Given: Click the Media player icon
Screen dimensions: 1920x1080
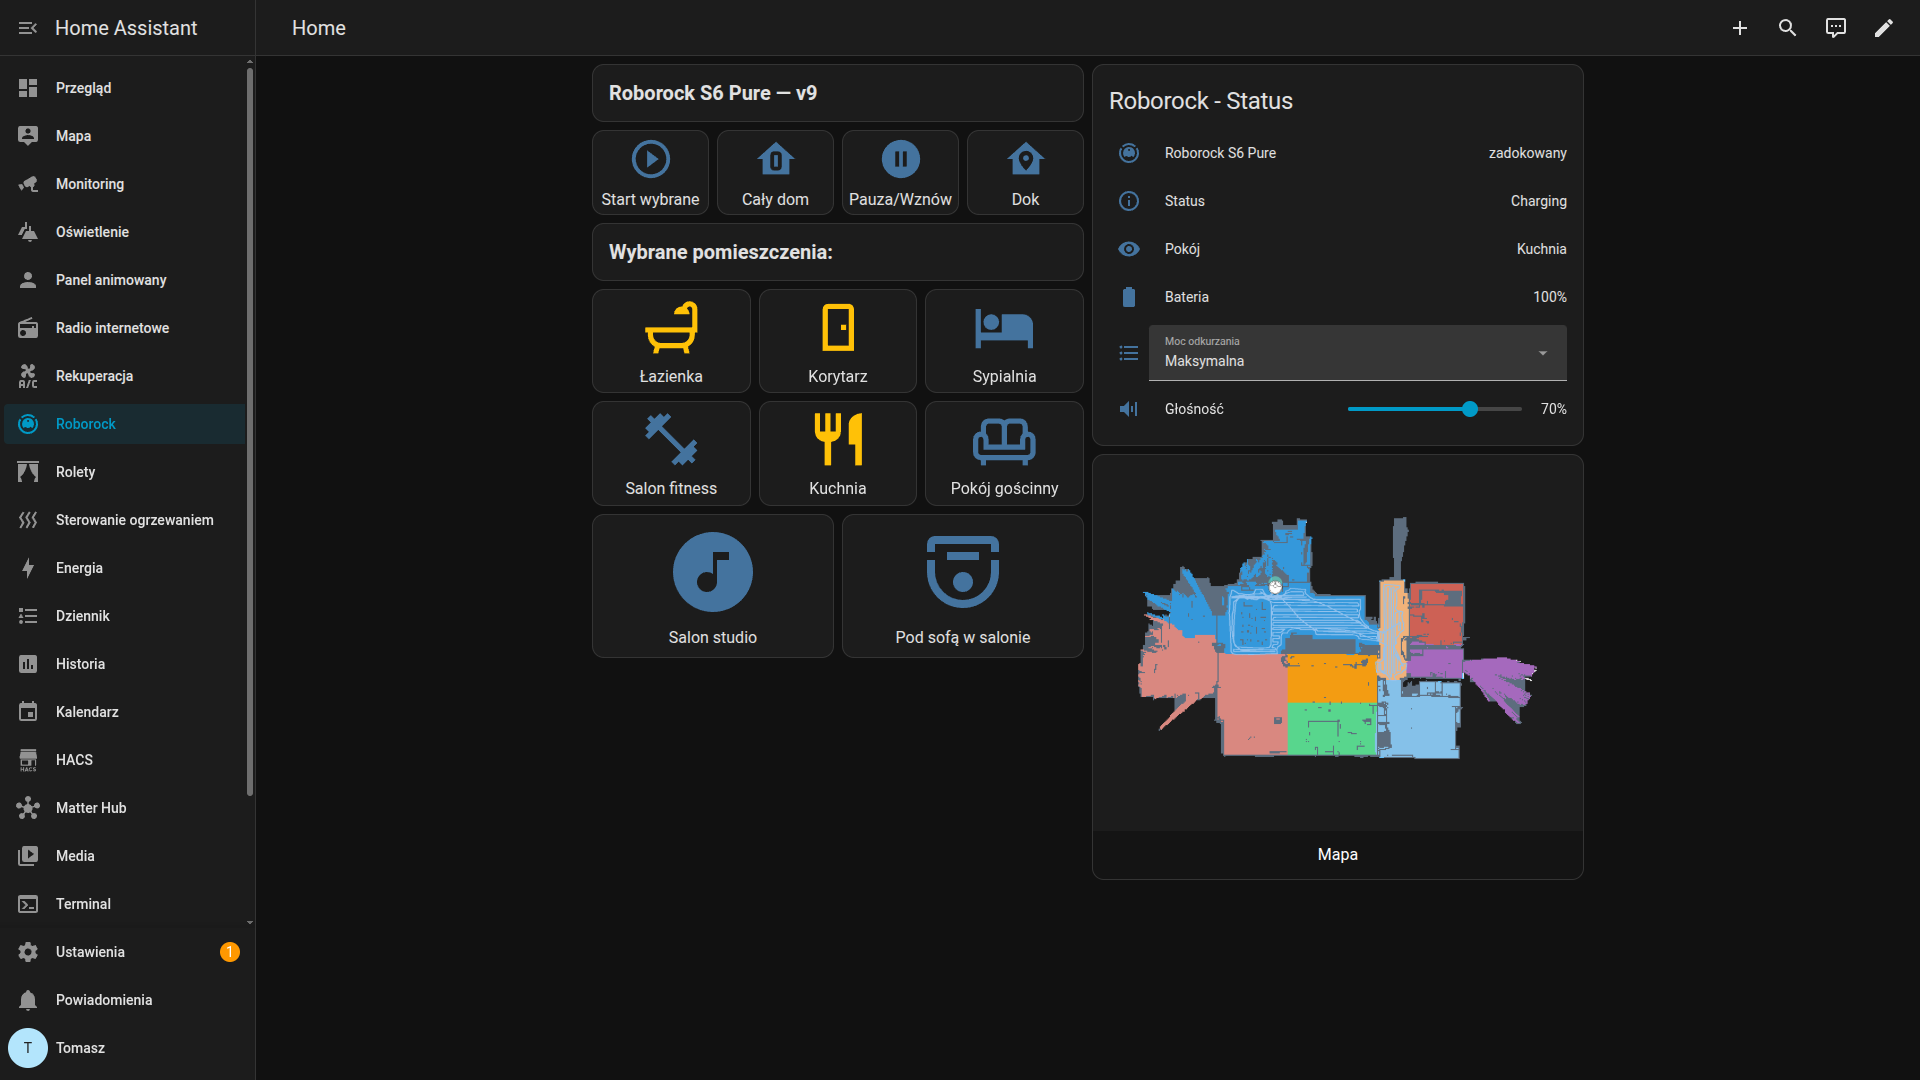Looking at the screenshot, I should point(28,856).
